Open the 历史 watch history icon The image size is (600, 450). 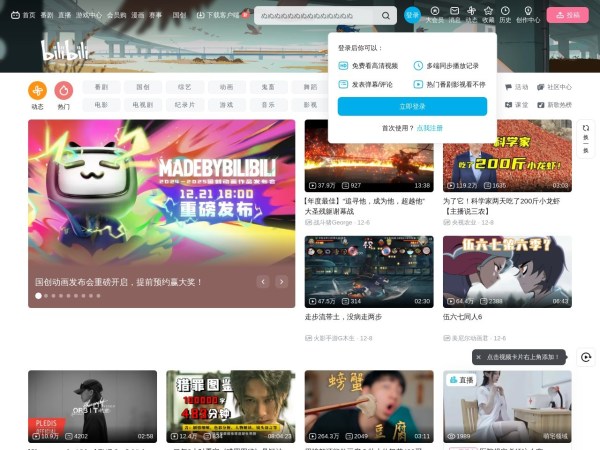coord(506,14)
